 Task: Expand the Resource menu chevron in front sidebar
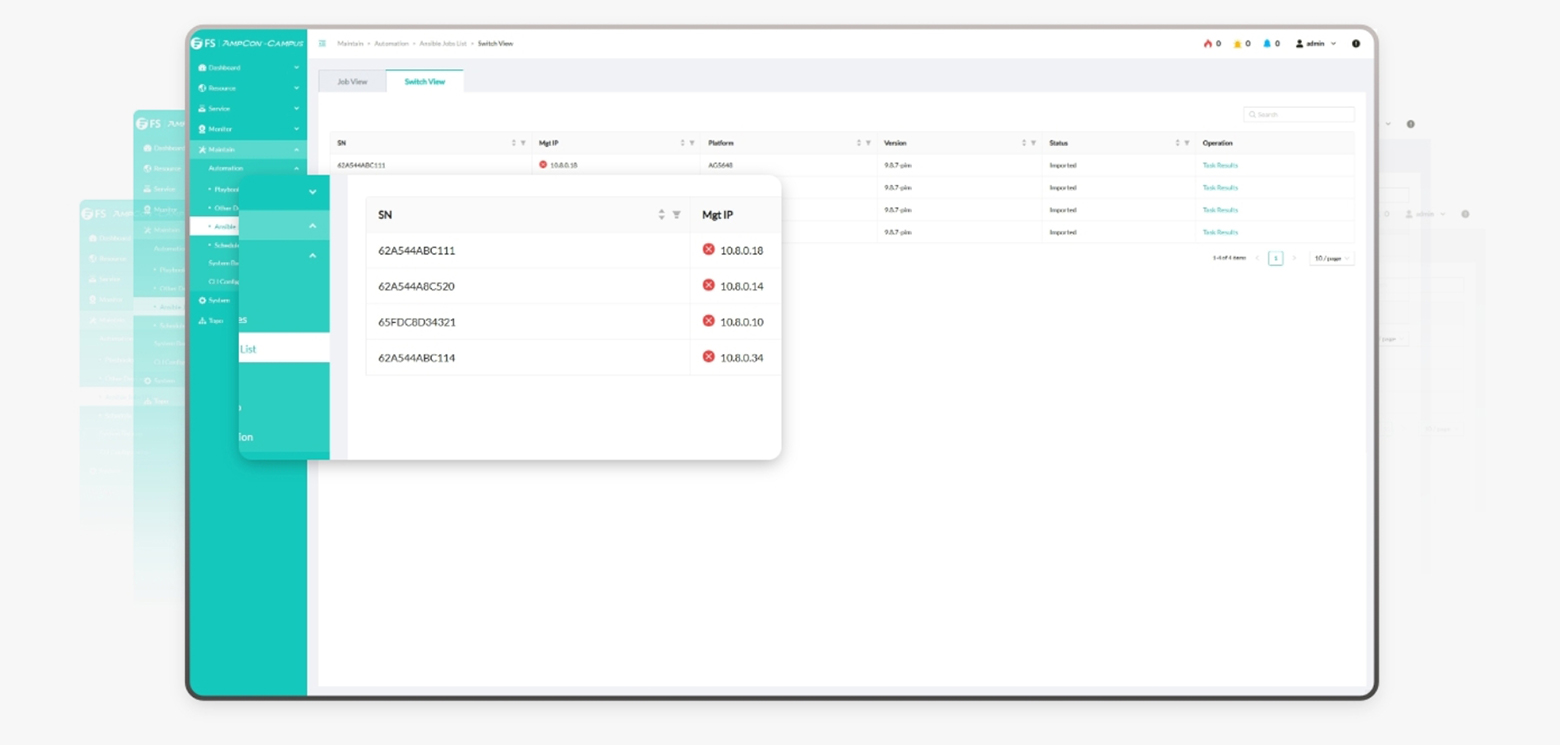[x=297, y=88]
